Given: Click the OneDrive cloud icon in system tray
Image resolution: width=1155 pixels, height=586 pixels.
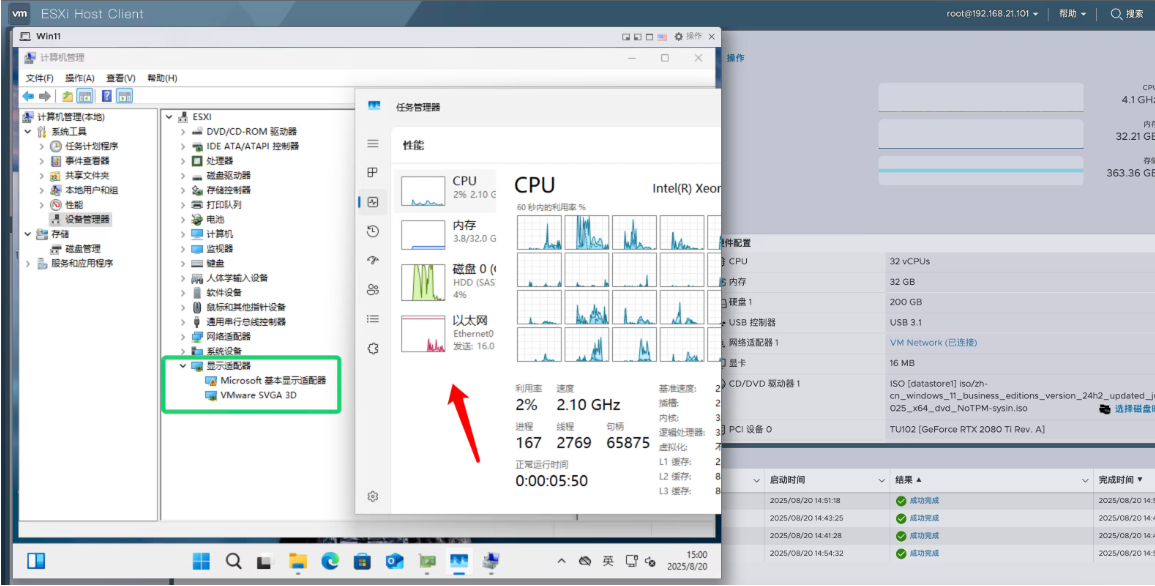Looking at the screenshot, I should [x=585, y=562].
